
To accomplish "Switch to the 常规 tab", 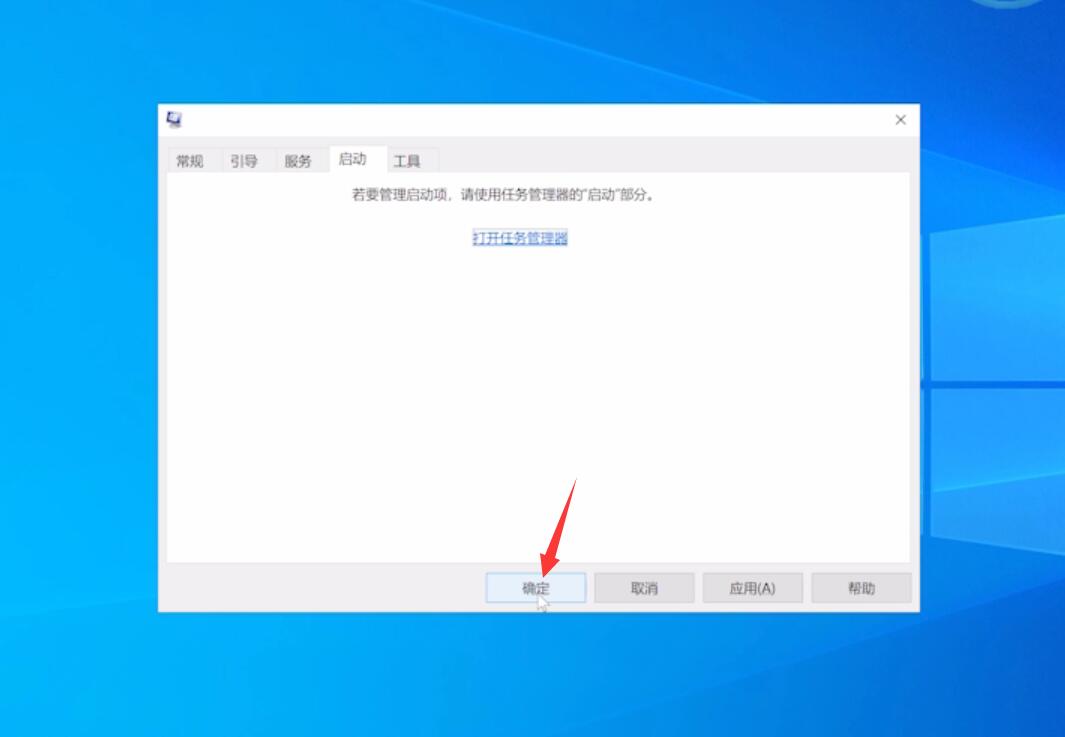I will [x=189, y=161].
